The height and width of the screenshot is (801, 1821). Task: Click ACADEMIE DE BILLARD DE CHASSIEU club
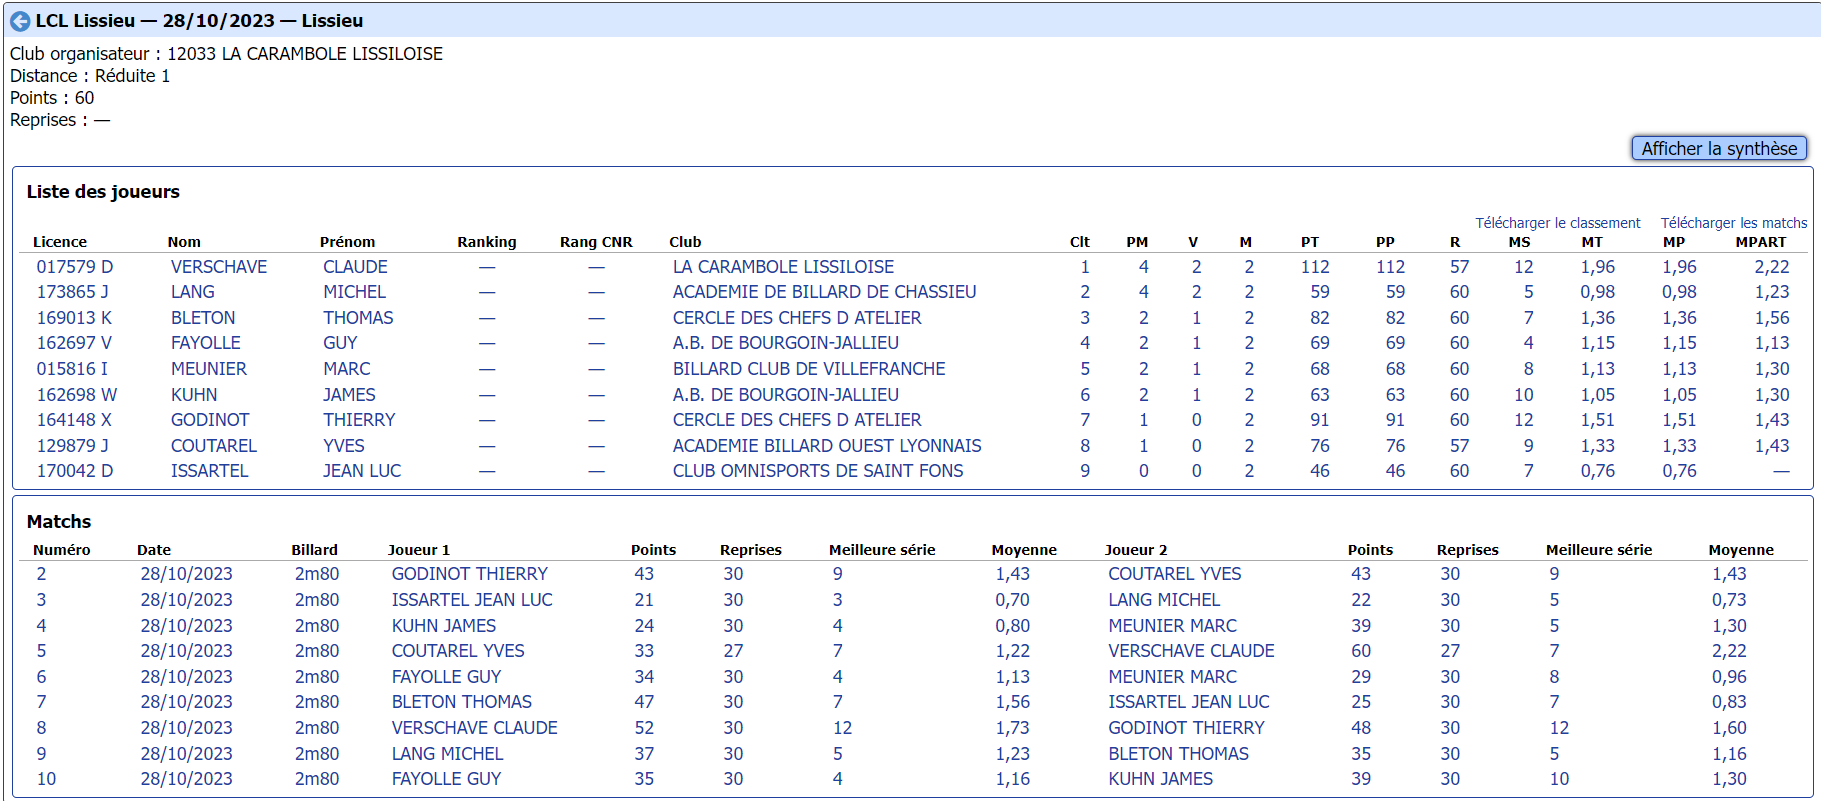pyautogui.click(x=824, y=292)
